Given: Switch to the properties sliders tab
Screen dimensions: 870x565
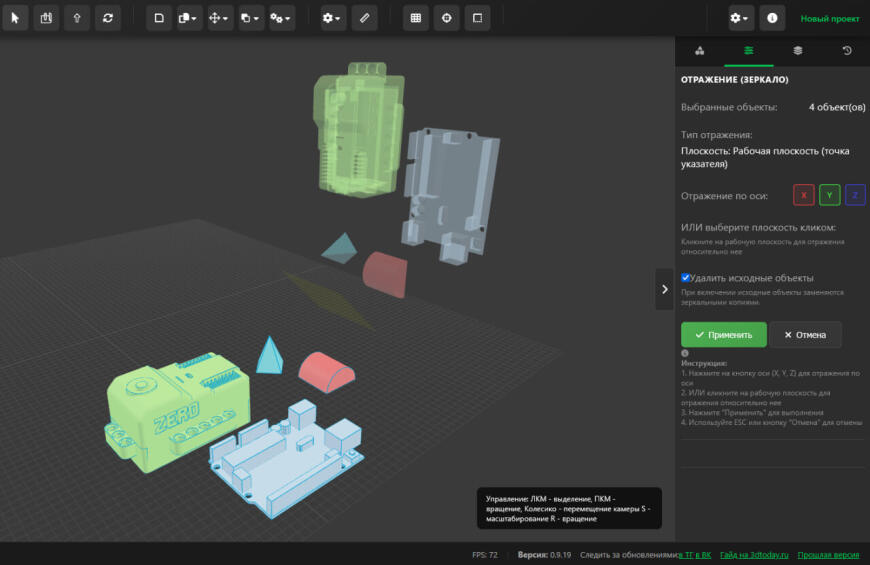Looking at the screenshot, I should coord(748,51).
